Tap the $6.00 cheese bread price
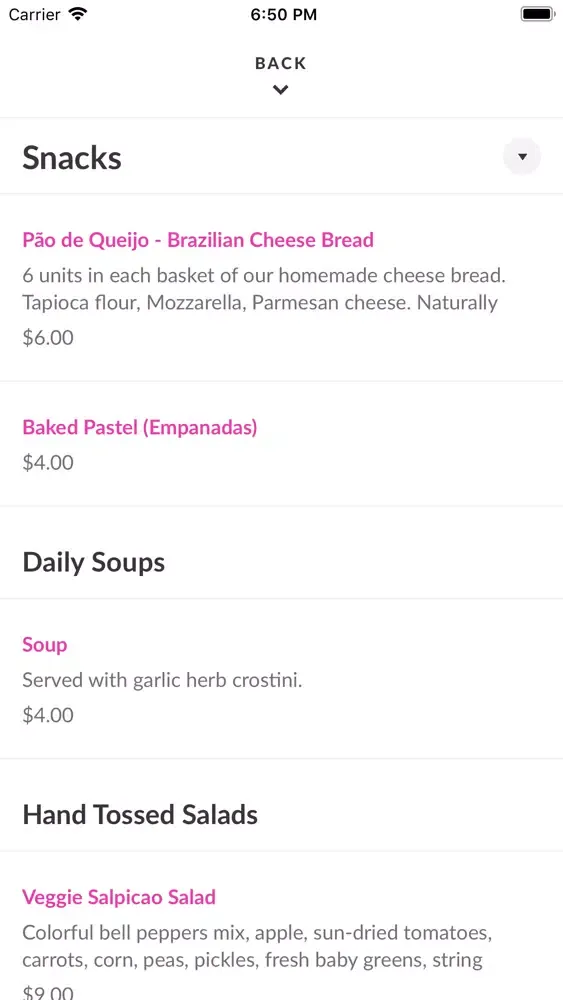This screenshot has height=1000, width=563. pyautogui.click(x=48, y=337)
